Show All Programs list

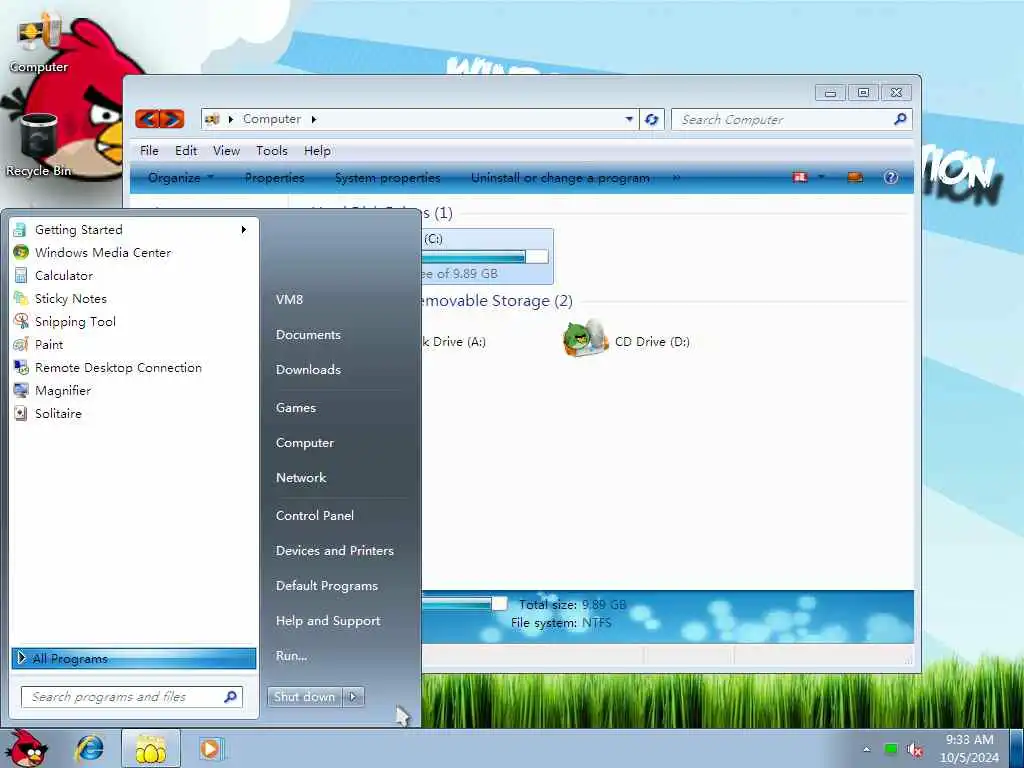(x=133, y=658)
